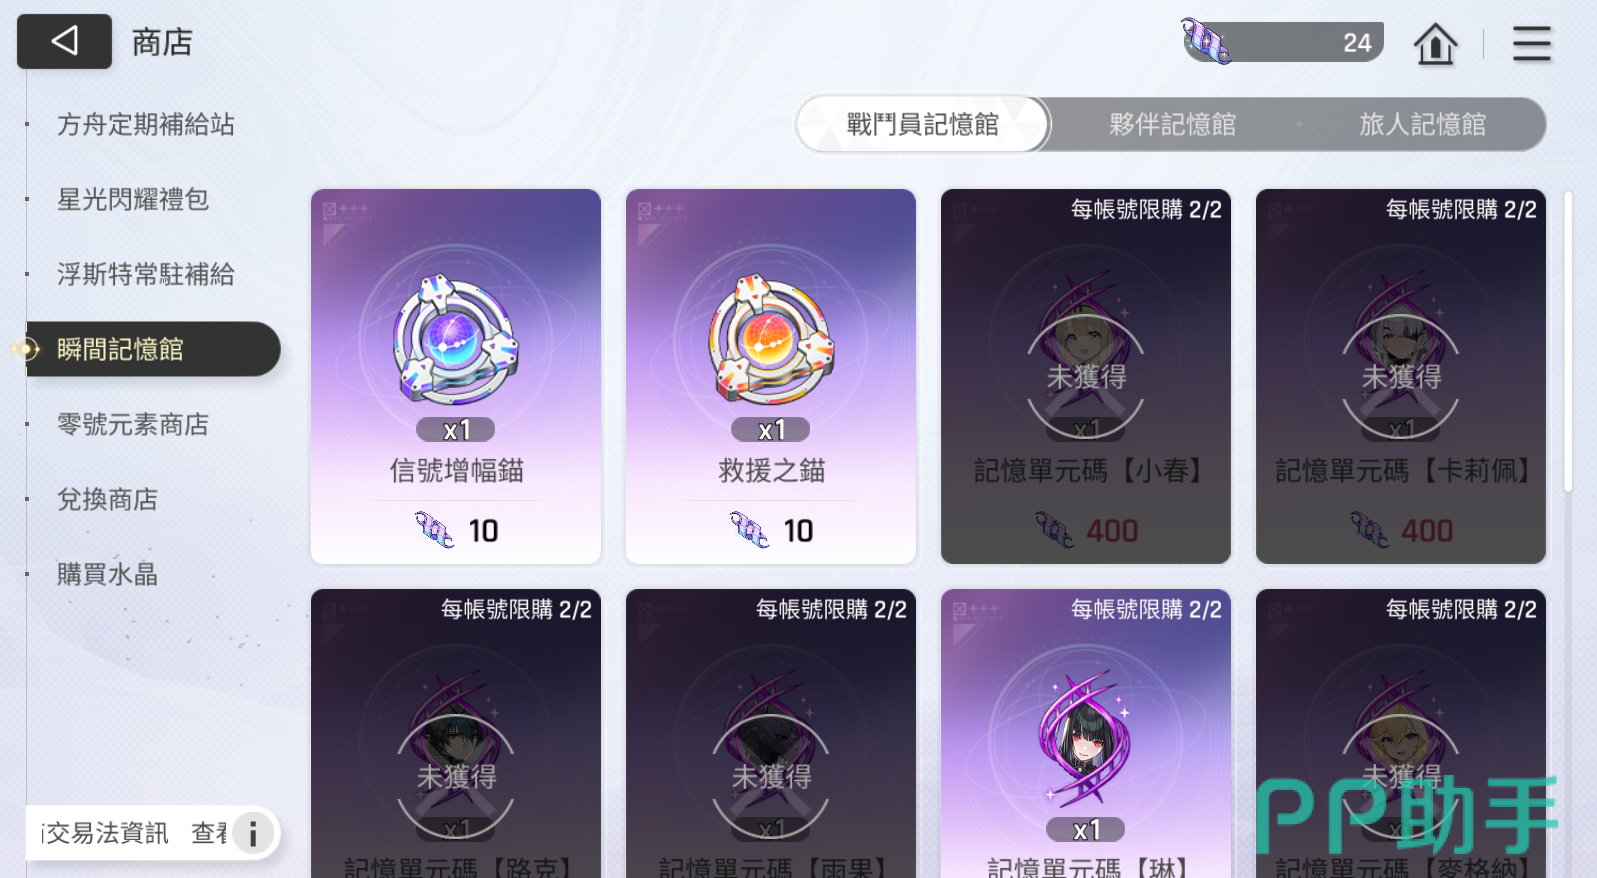Viewport: 1597px width, 878px height.
Task: Switch to the 戰鬥員記憶館 tab
Action: click(923, 124)
